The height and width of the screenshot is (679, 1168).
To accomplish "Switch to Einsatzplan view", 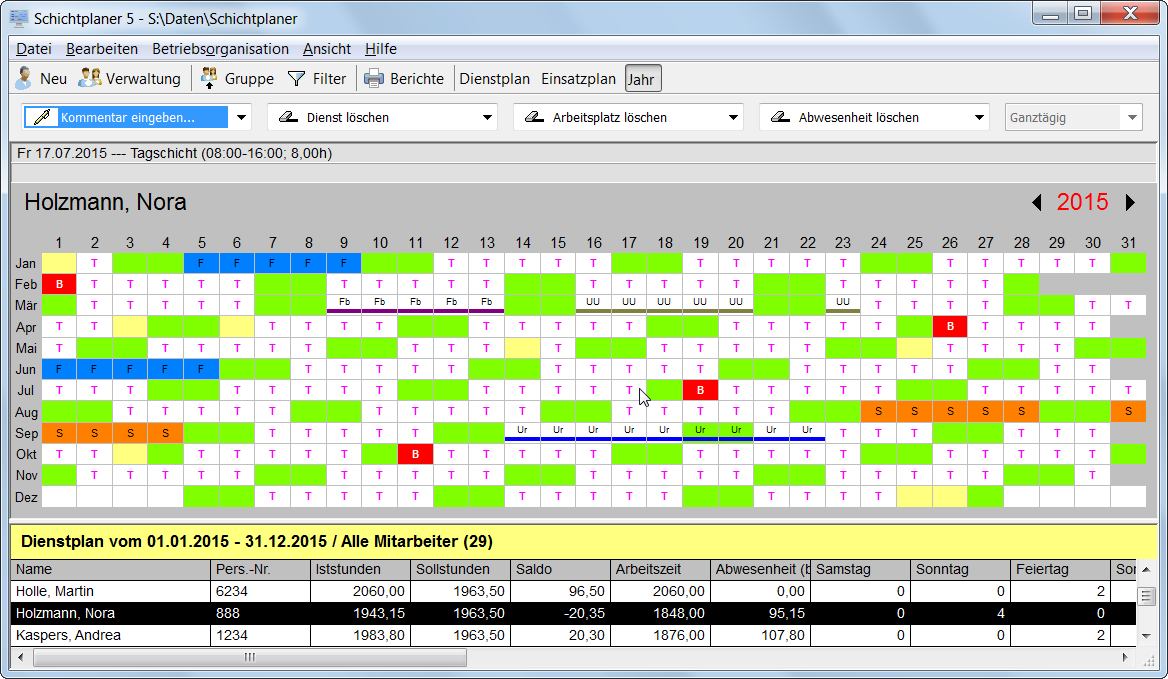I will click(x=579, y=79).
